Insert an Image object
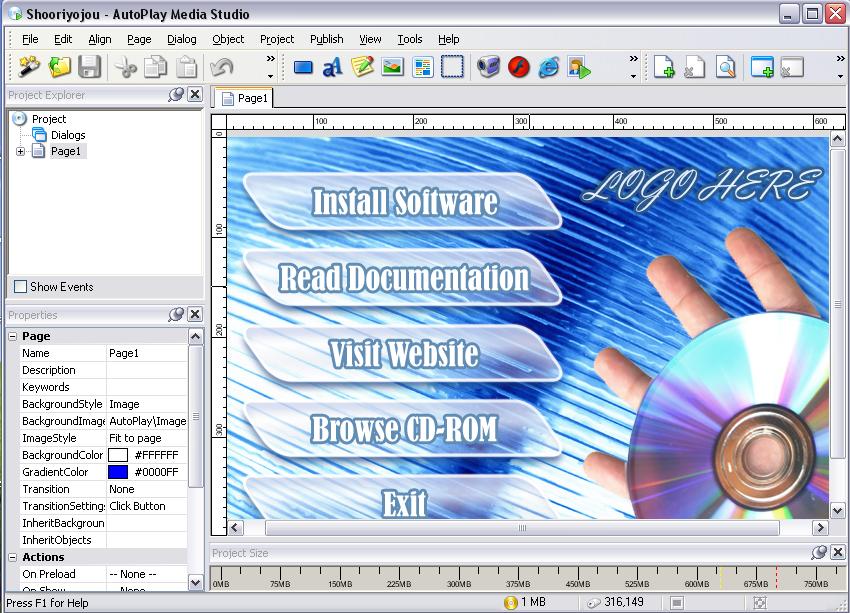Screen dimensions: 850x613 point(392,67)
